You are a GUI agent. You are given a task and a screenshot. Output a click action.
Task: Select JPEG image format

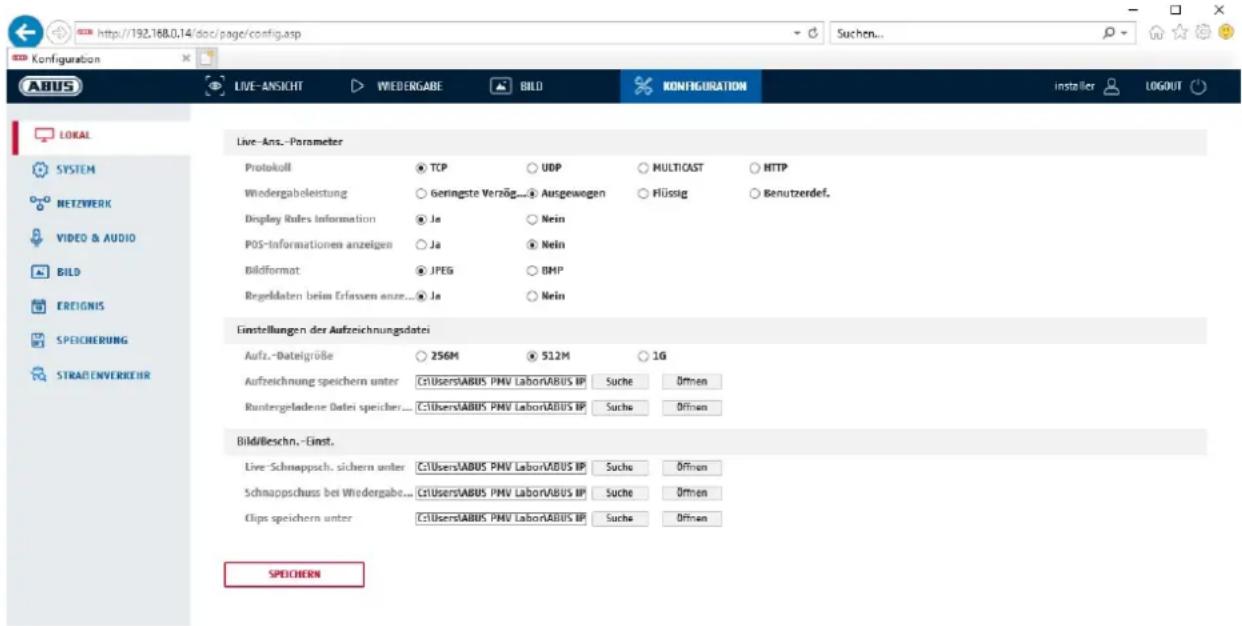(421, 270)
